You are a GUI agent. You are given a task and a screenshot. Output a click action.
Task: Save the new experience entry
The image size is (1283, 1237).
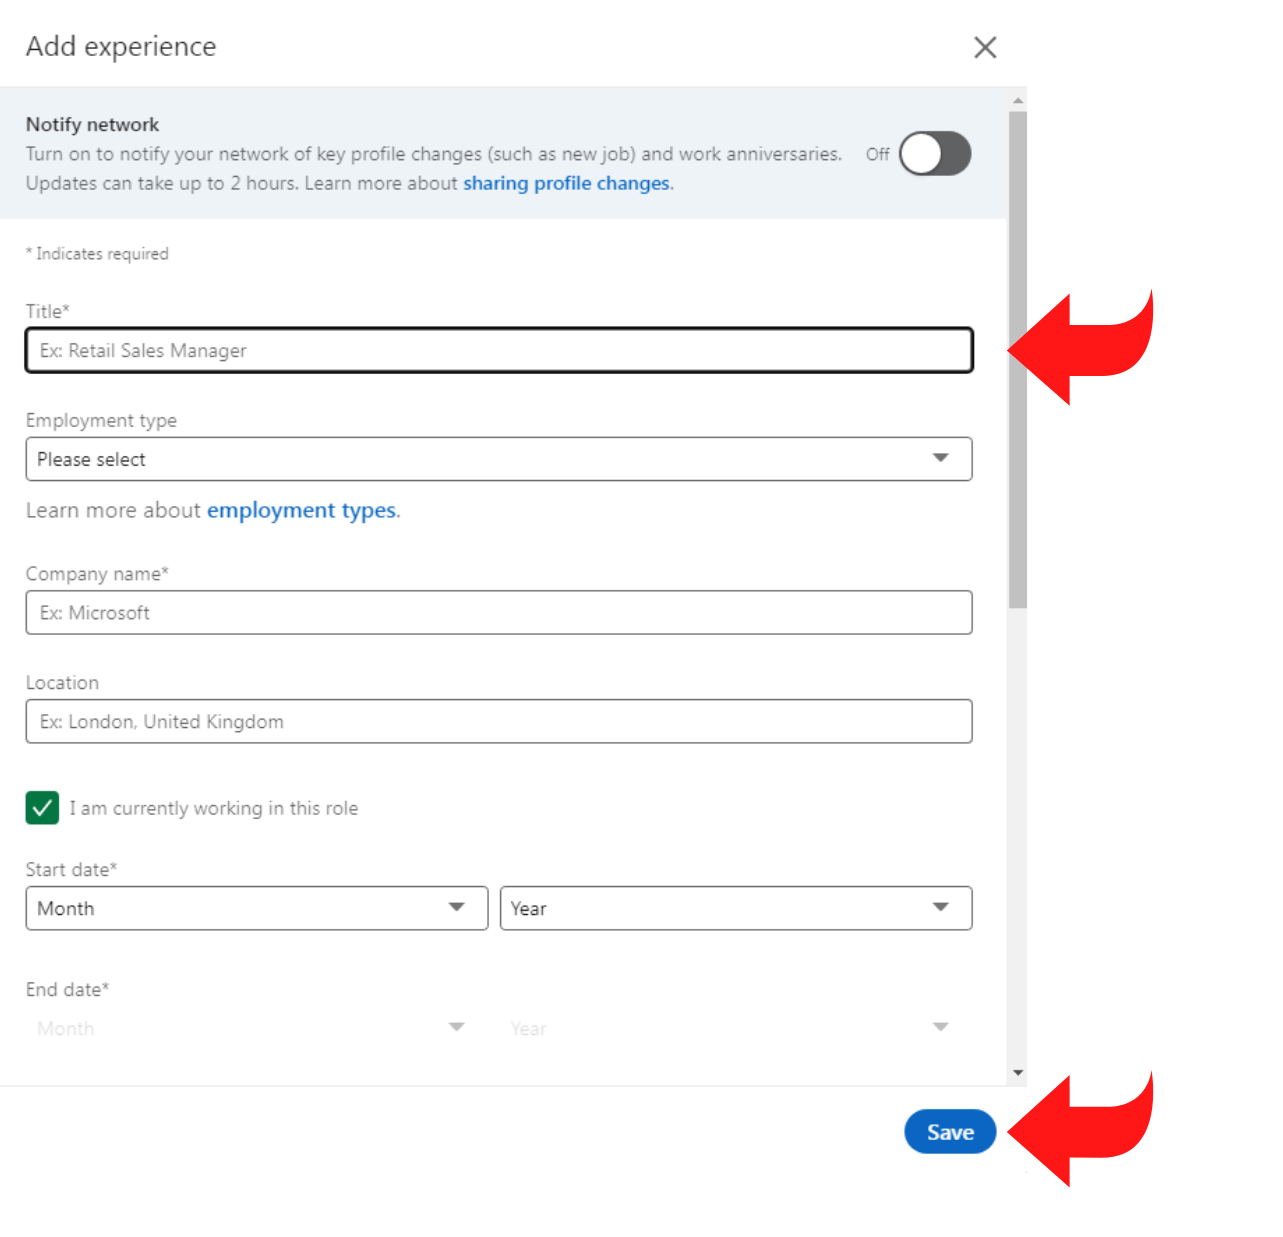coord(949,1131)
